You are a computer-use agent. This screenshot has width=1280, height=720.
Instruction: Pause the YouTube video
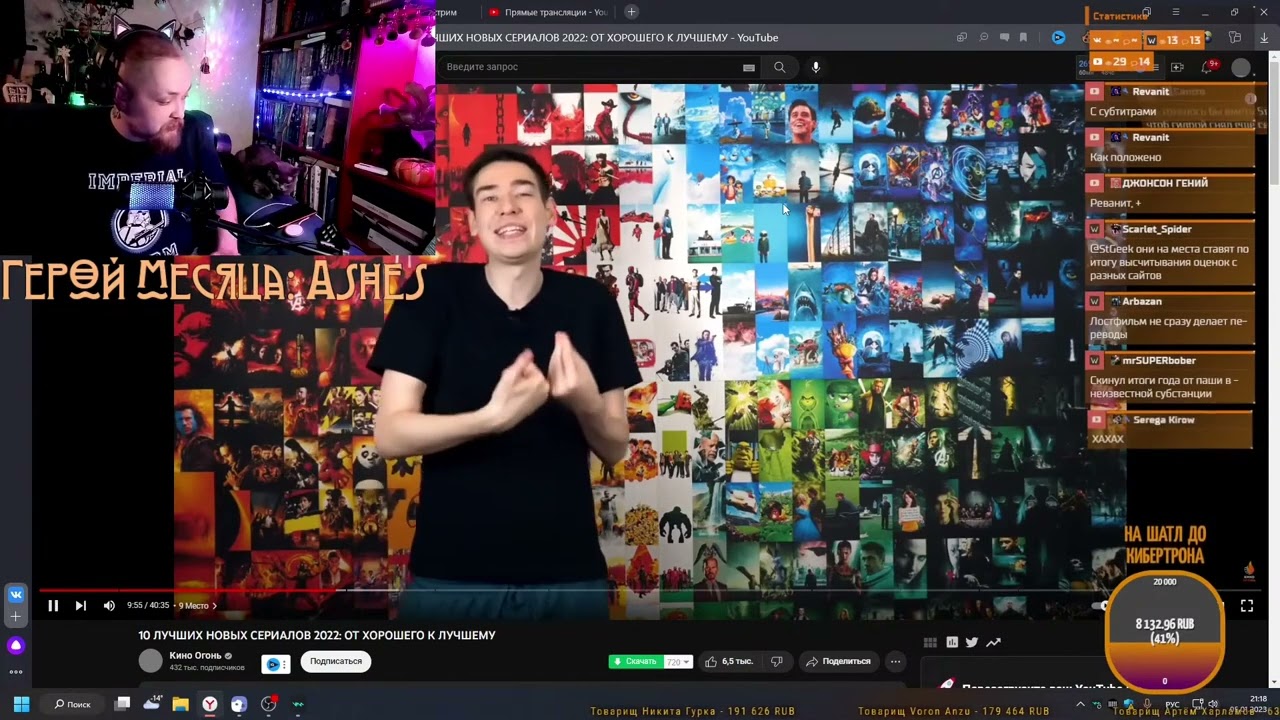coord(53,605)
